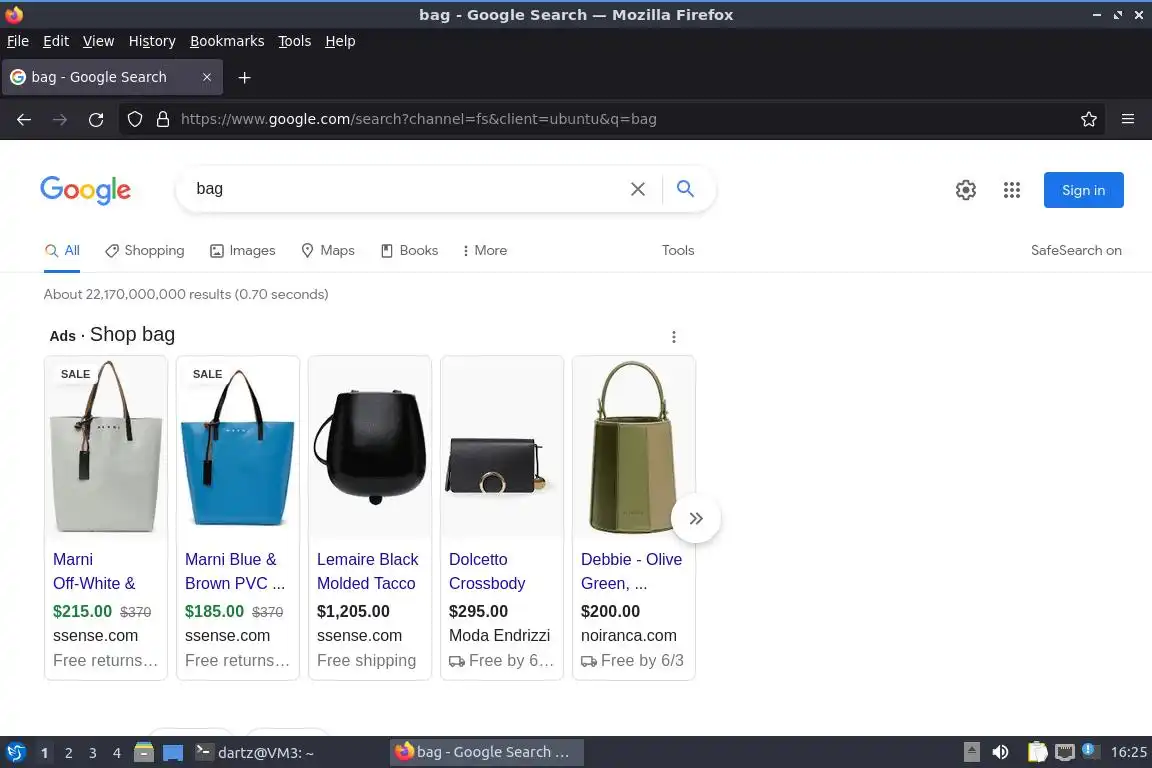This screenshot has height=768, width=1152.
Task: Open the Help menu
Action: tap(340, 41)
